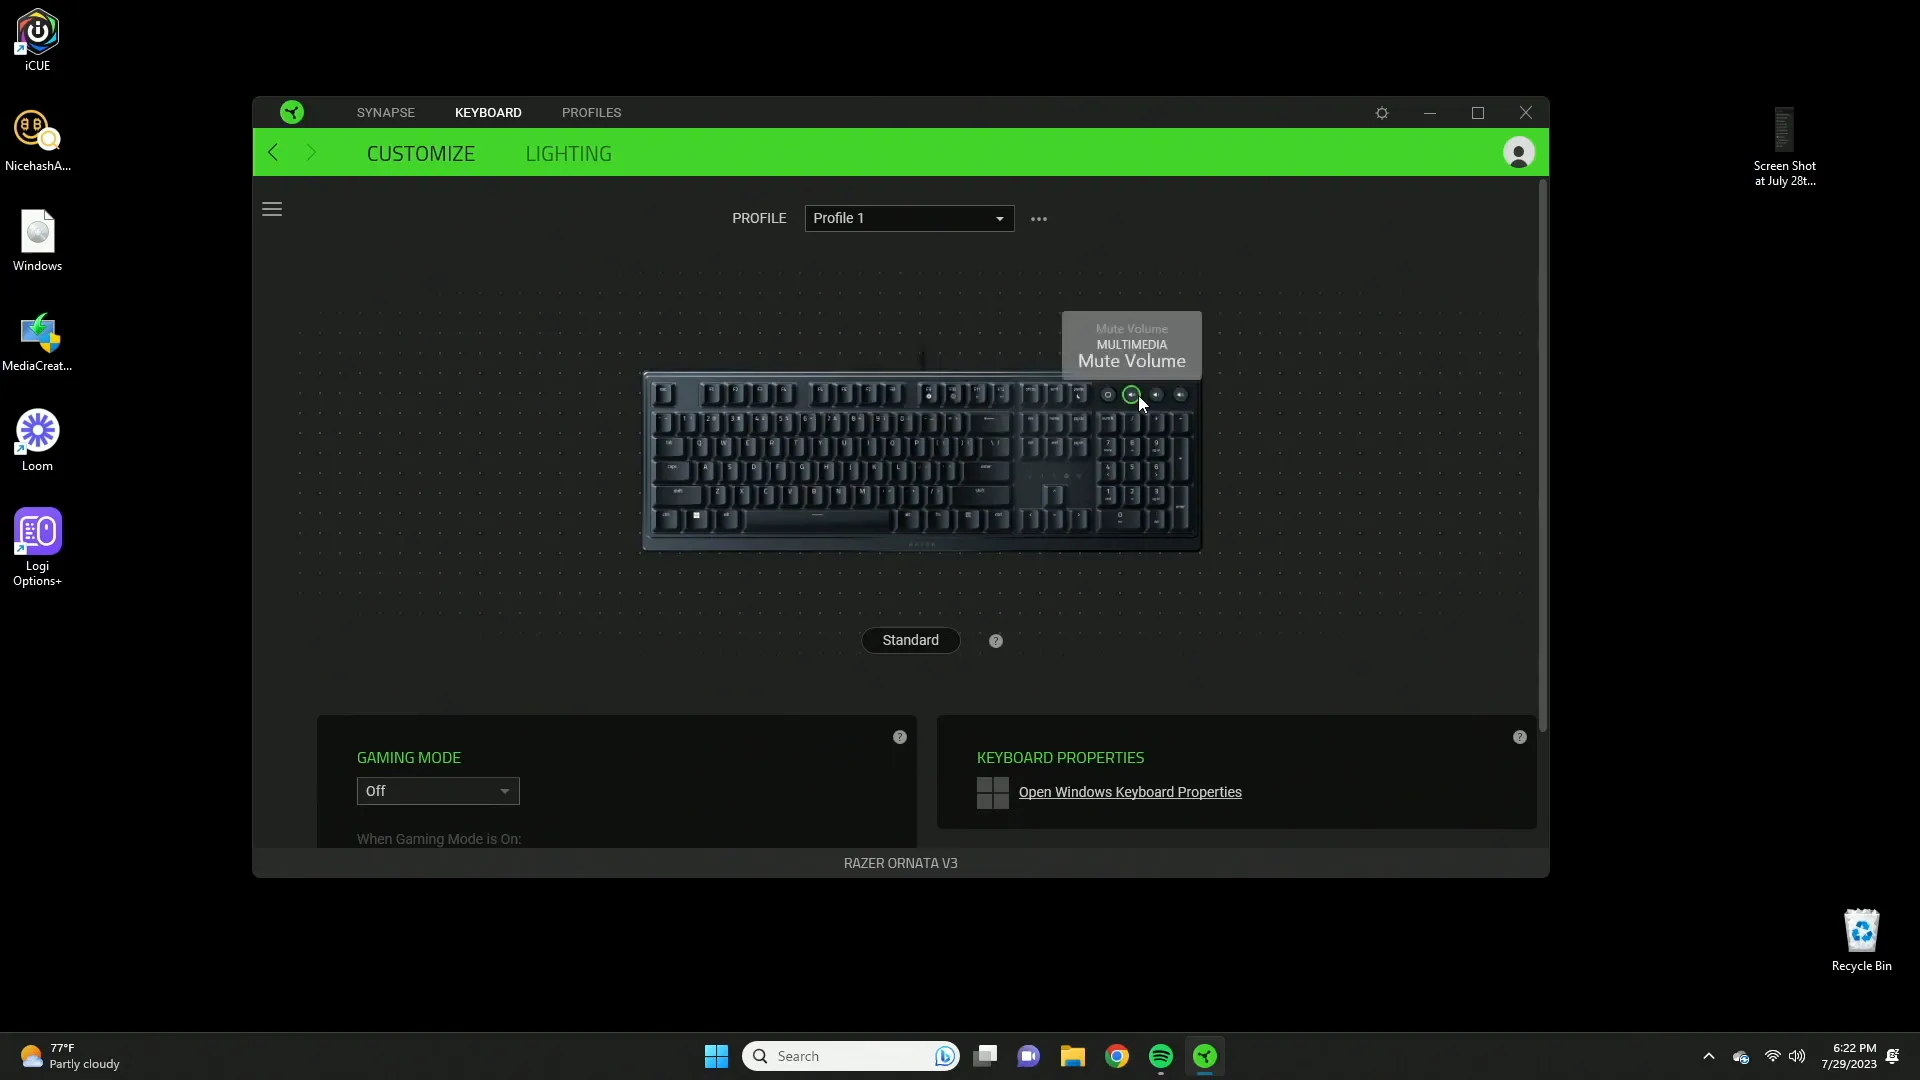Select the highlighted Mute Volume media key
The height and width of the screenshot is (1080, 1920).
click(x=1131, y=395)
